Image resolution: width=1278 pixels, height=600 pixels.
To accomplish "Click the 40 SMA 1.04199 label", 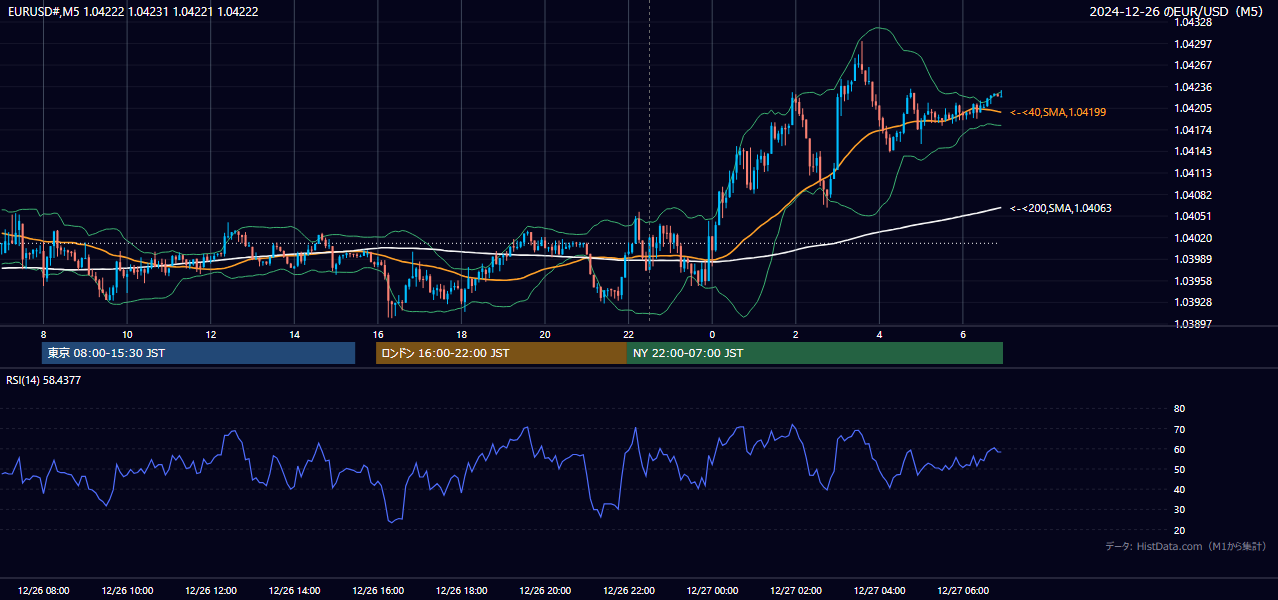I will click(x=1058, y=112).
